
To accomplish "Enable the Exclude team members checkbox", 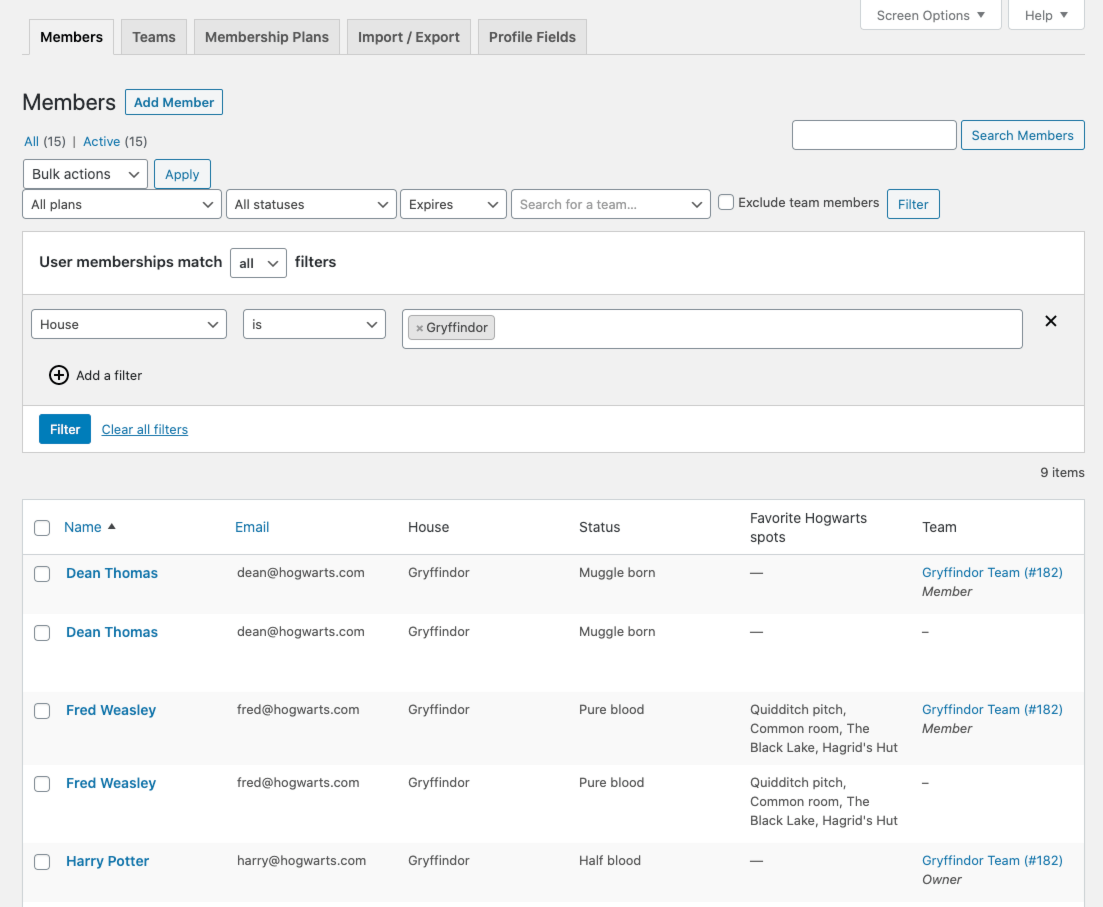I will (725, 202).
